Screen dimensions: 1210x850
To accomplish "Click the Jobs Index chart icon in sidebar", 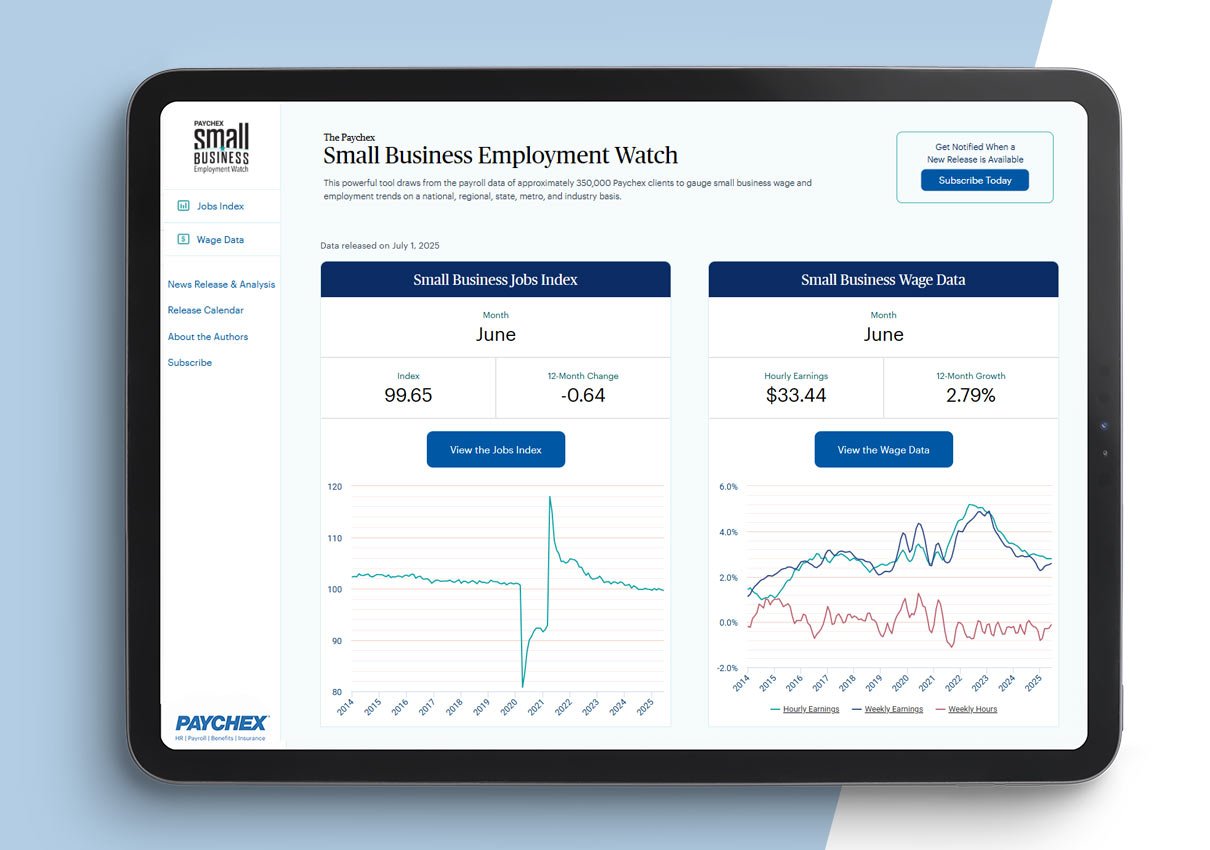I will coord(183,206).
